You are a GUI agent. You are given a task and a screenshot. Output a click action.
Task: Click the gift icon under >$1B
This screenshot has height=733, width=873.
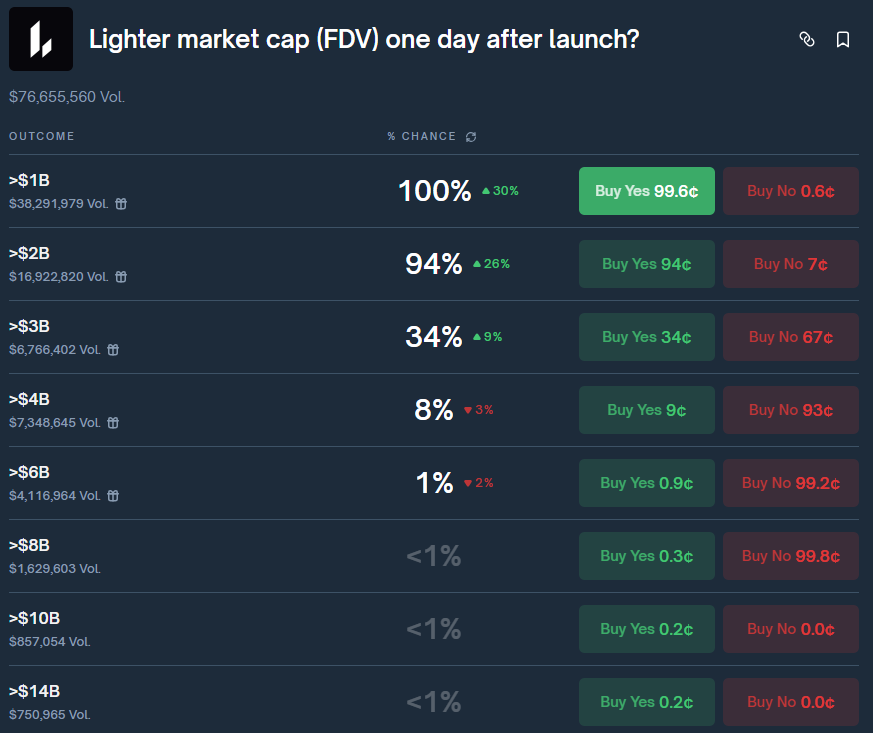(121, 204)
